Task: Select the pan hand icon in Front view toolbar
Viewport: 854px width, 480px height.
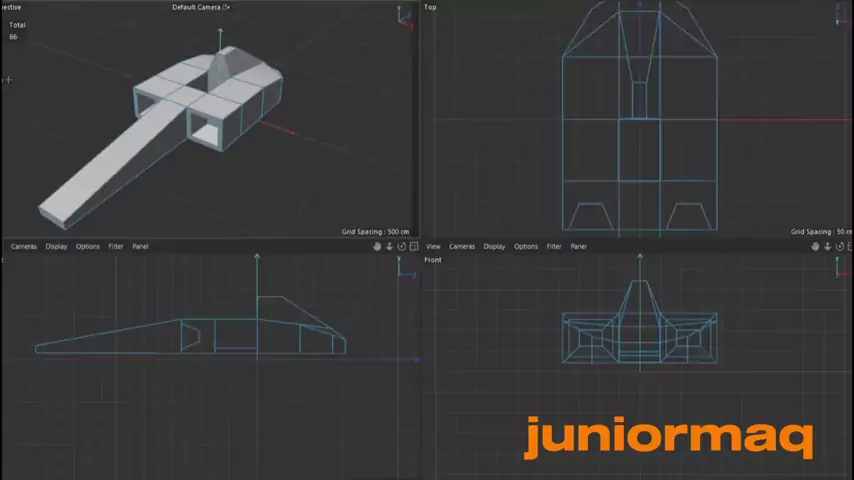Action: (x=815, y=246)
